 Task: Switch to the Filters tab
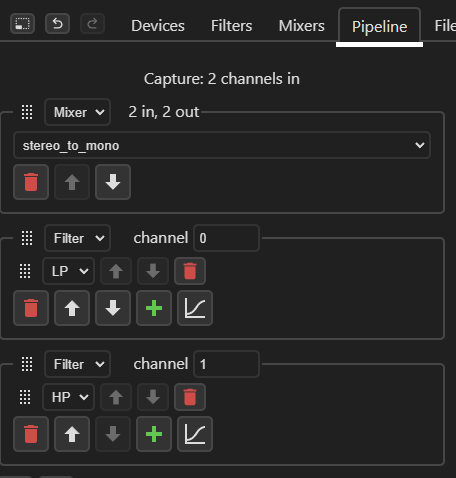[232, 26]
